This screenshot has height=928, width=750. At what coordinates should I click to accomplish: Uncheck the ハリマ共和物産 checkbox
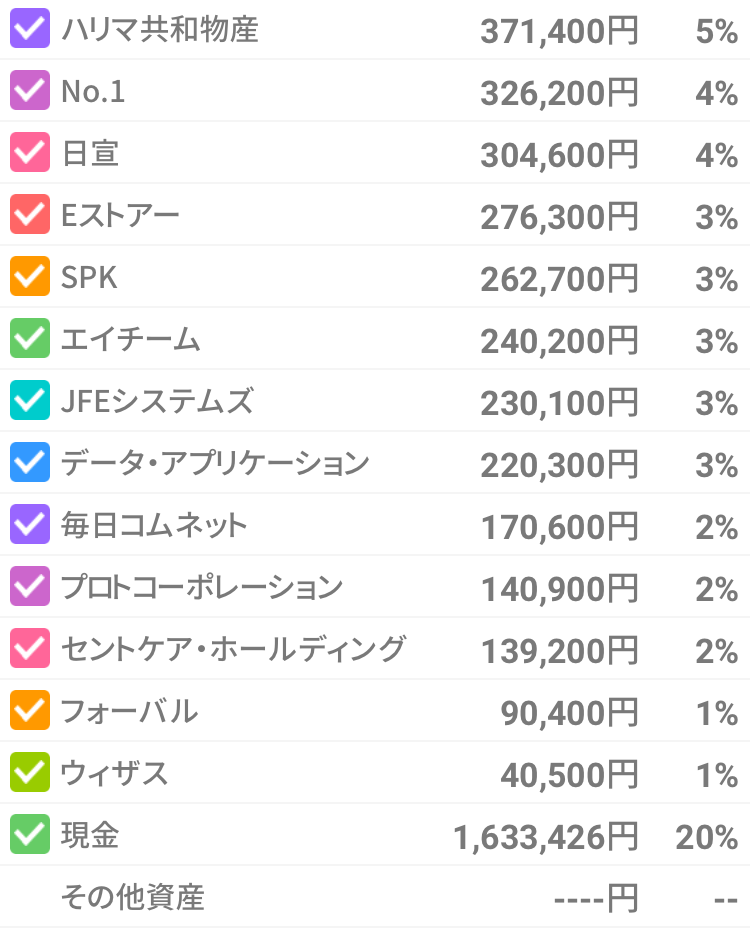click(x=29, y=30)
